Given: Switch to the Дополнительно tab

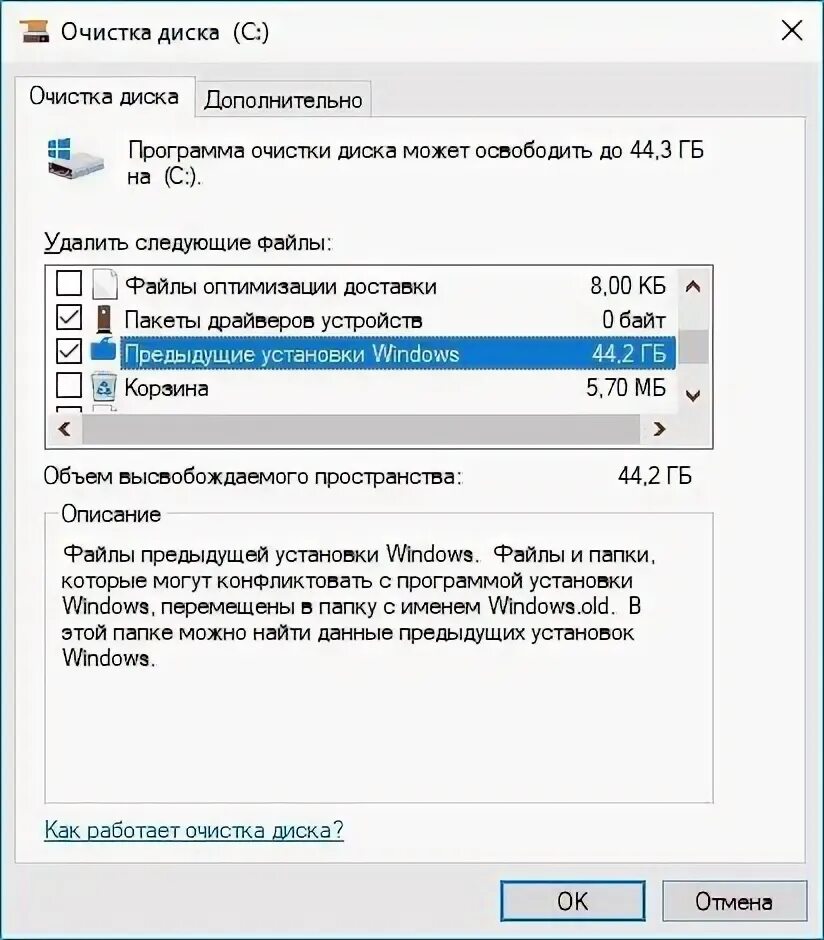Looking at the screenshot, I should (x=283, y=100).
